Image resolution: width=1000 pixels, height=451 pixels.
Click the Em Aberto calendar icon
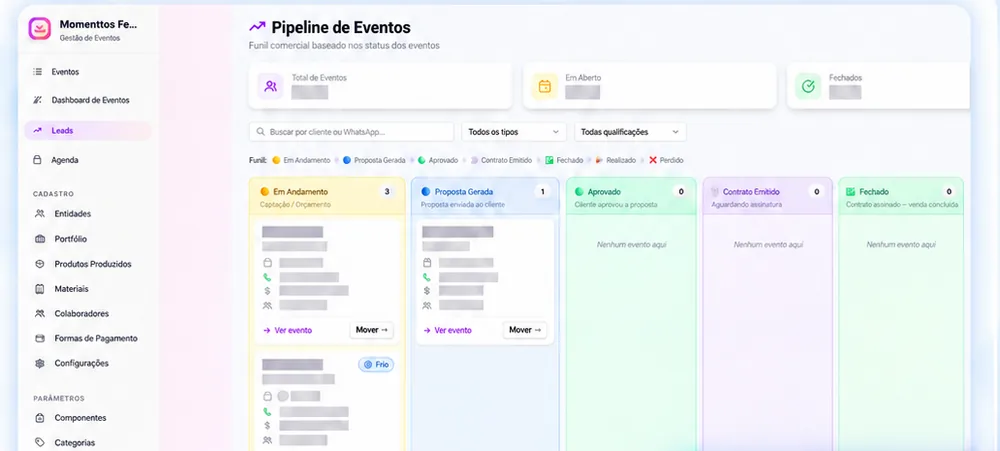click(x=545, y=86)
